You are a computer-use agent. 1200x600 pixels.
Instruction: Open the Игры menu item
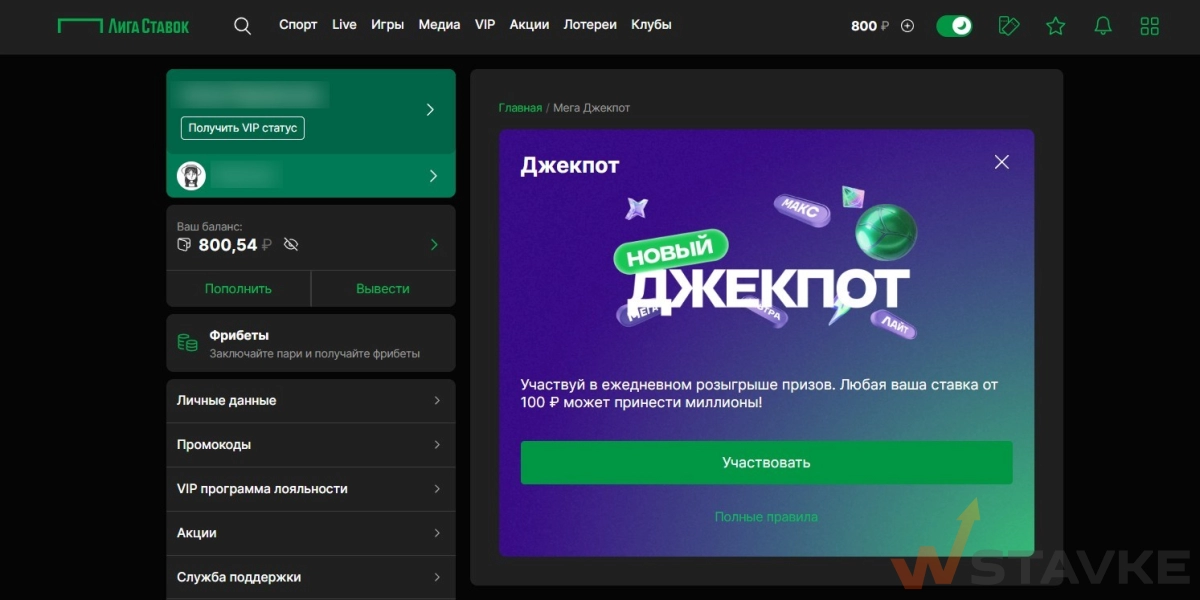pos(387,25)
